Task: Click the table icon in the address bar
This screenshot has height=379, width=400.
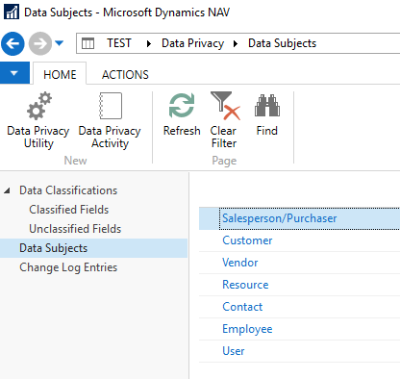Action: (x=88, y=43)
